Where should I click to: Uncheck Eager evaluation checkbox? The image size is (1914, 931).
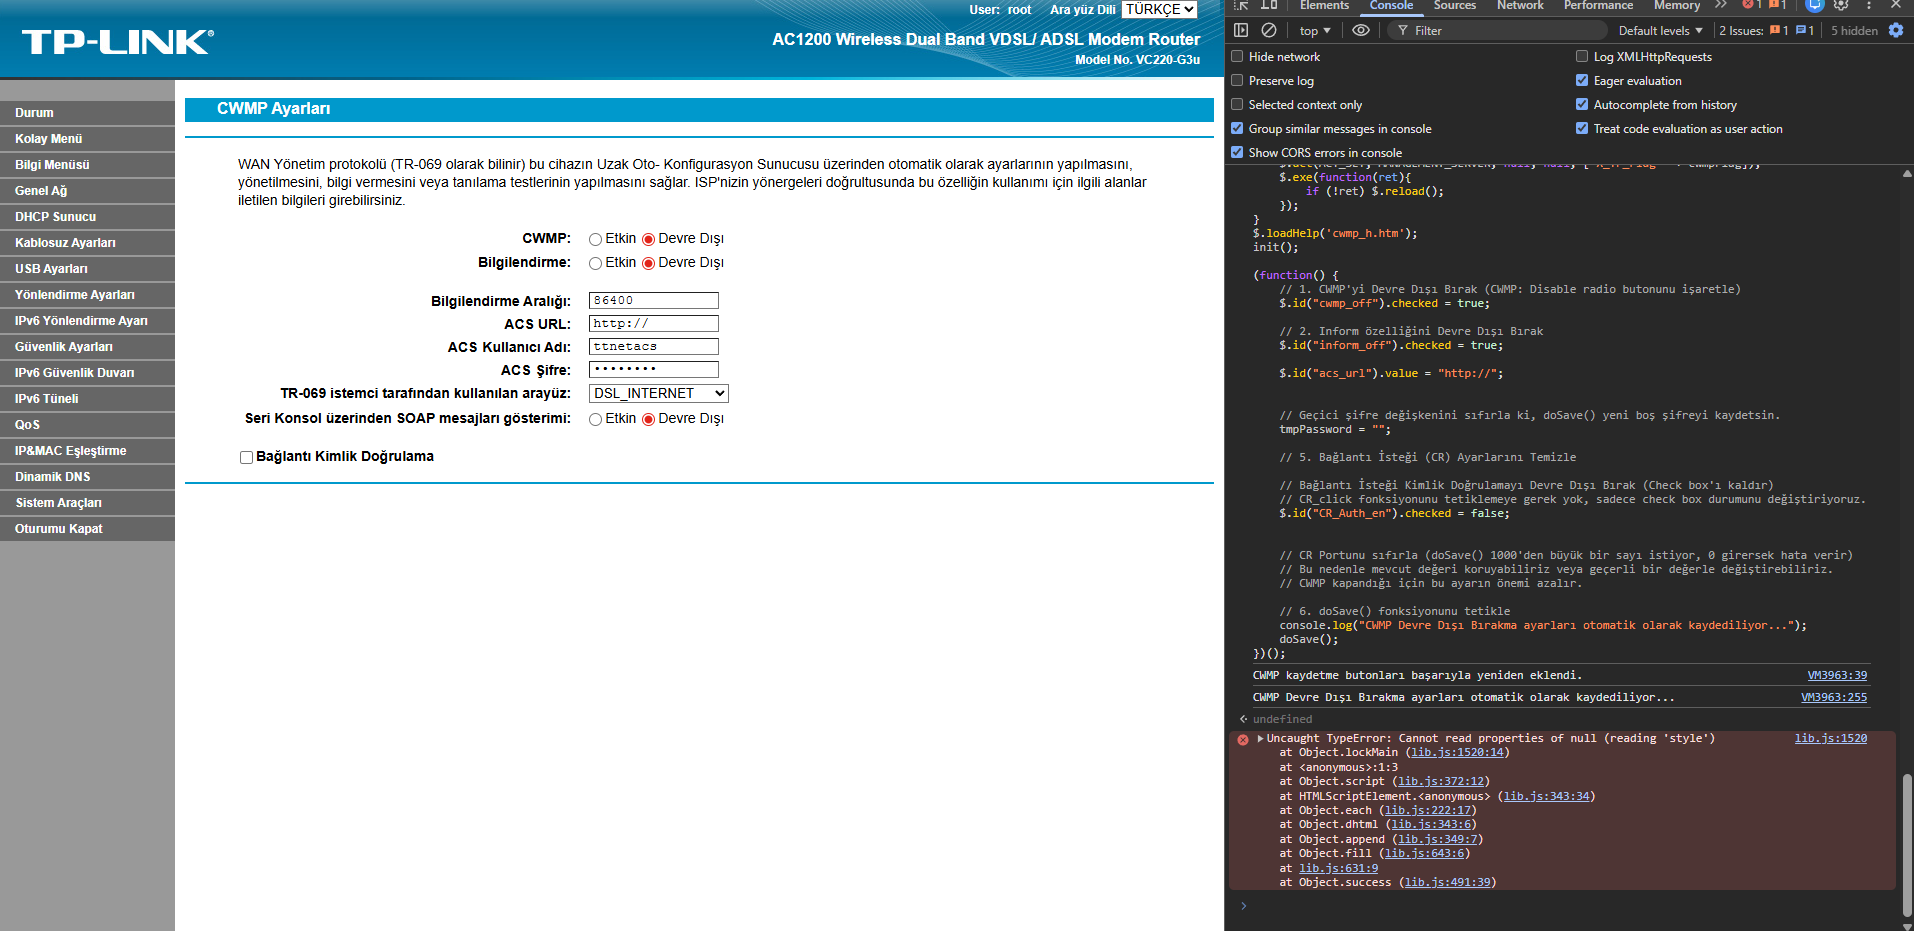(x=1582, y=81)
